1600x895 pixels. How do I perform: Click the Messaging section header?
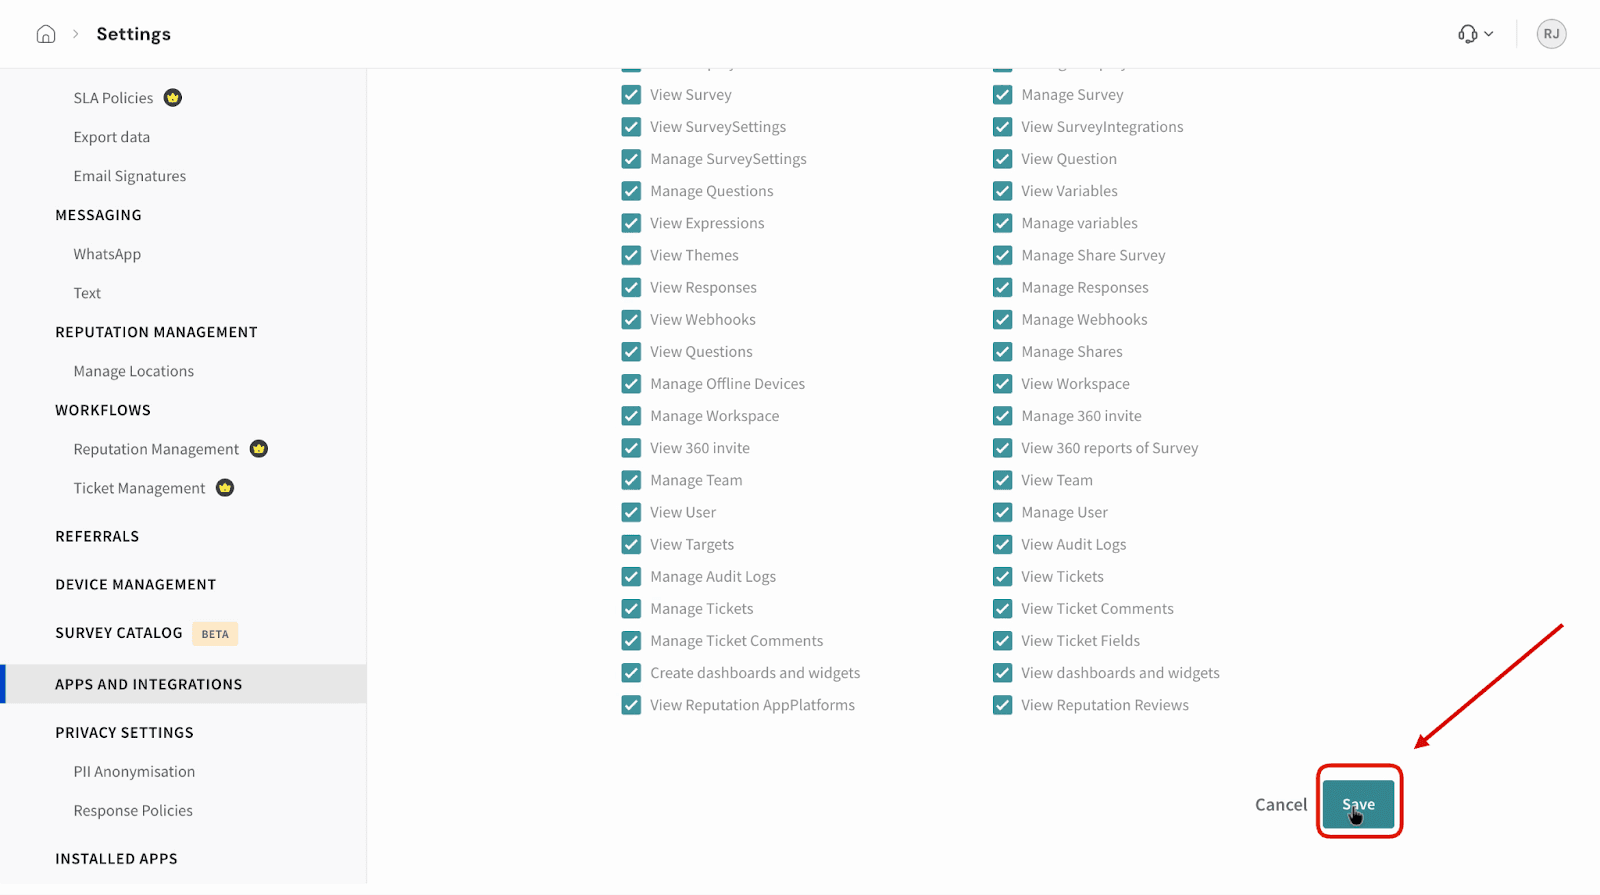(98, 215)
